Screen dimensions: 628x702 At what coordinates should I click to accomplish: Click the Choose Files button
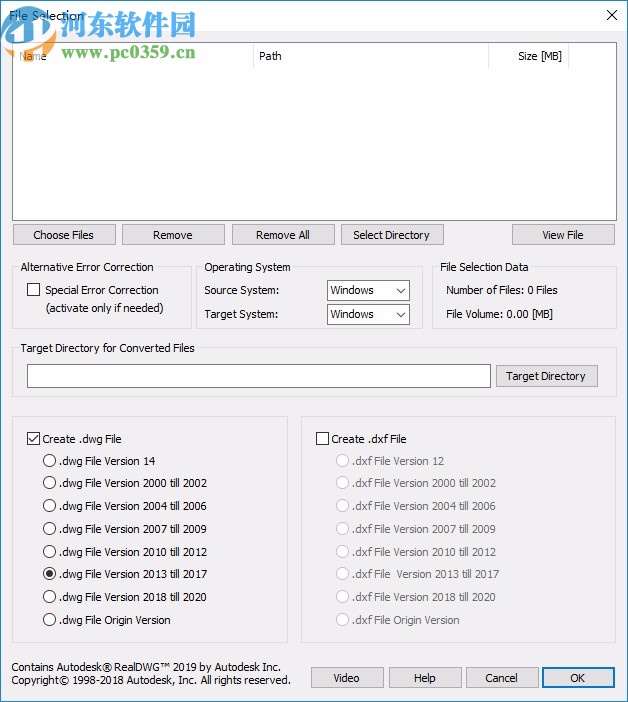64,235
